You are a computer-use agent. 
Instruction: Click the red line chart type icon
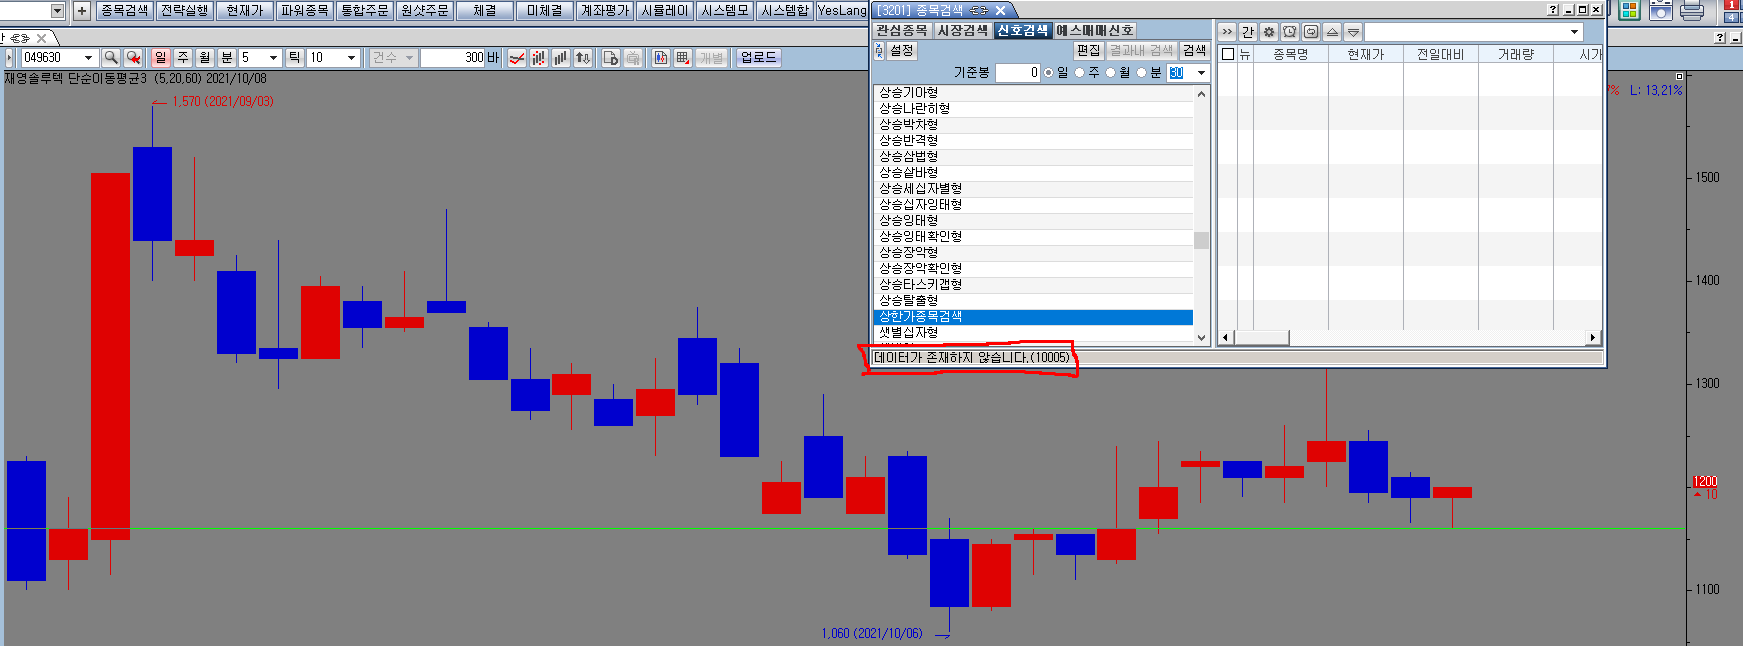click(517, 58)
